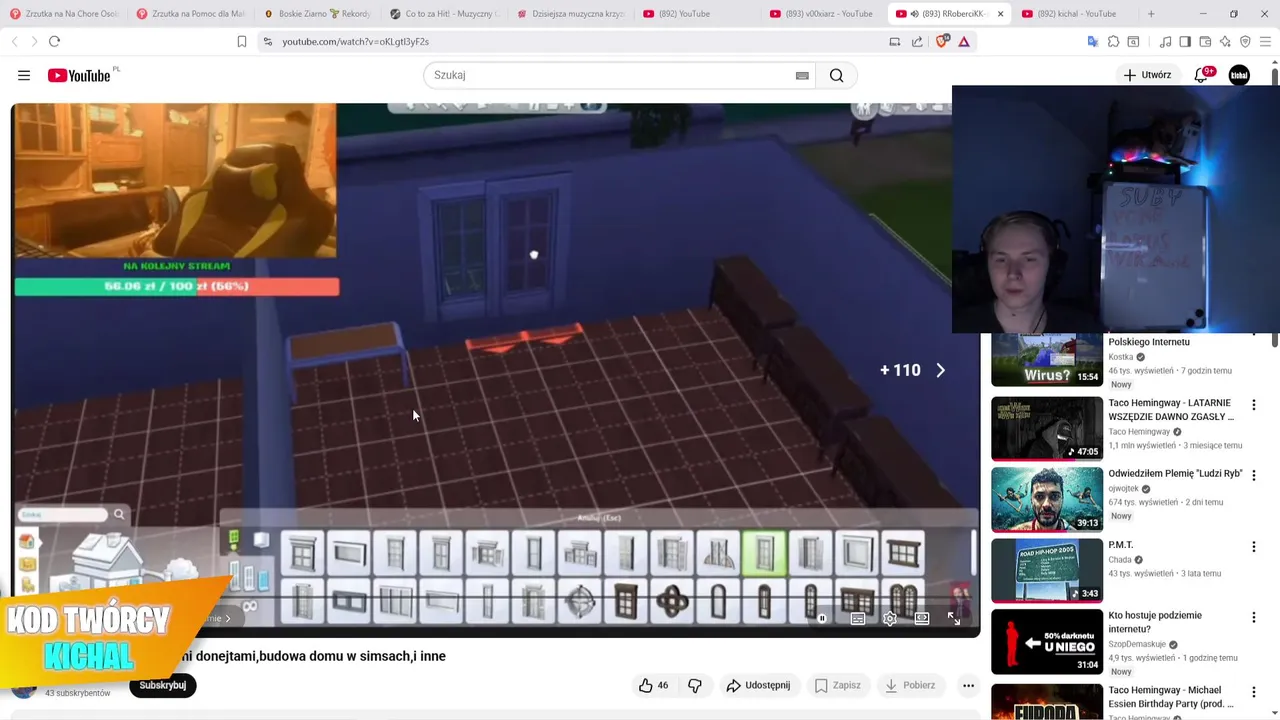Bookmark this page in the toolbar
Viewport: 1280px width, 720px height.
tap(242, 41)
